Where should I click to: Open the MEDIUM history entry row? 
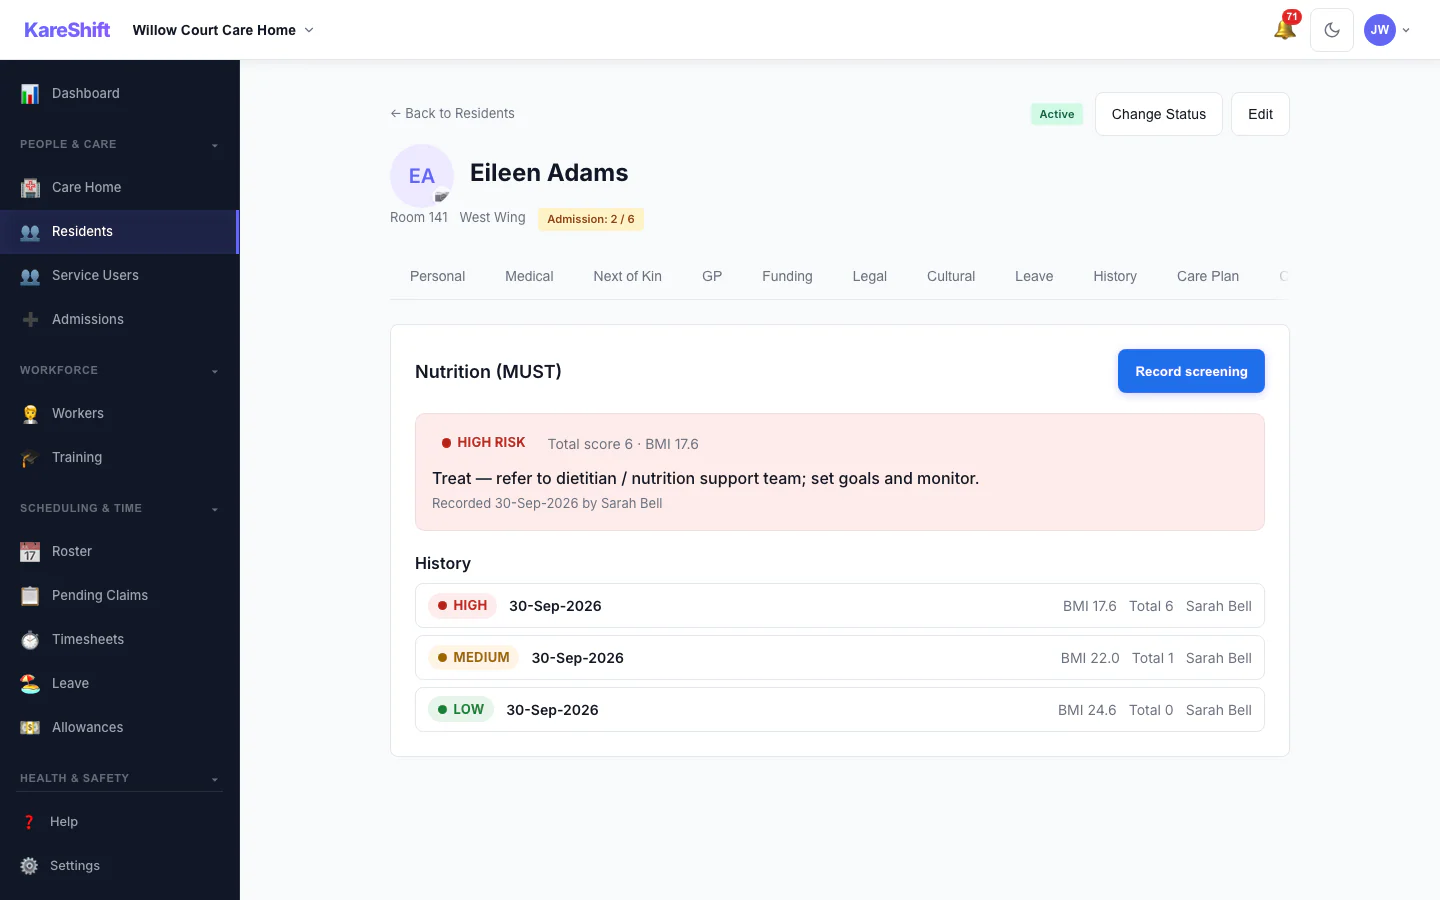click(x=840, y=658)
